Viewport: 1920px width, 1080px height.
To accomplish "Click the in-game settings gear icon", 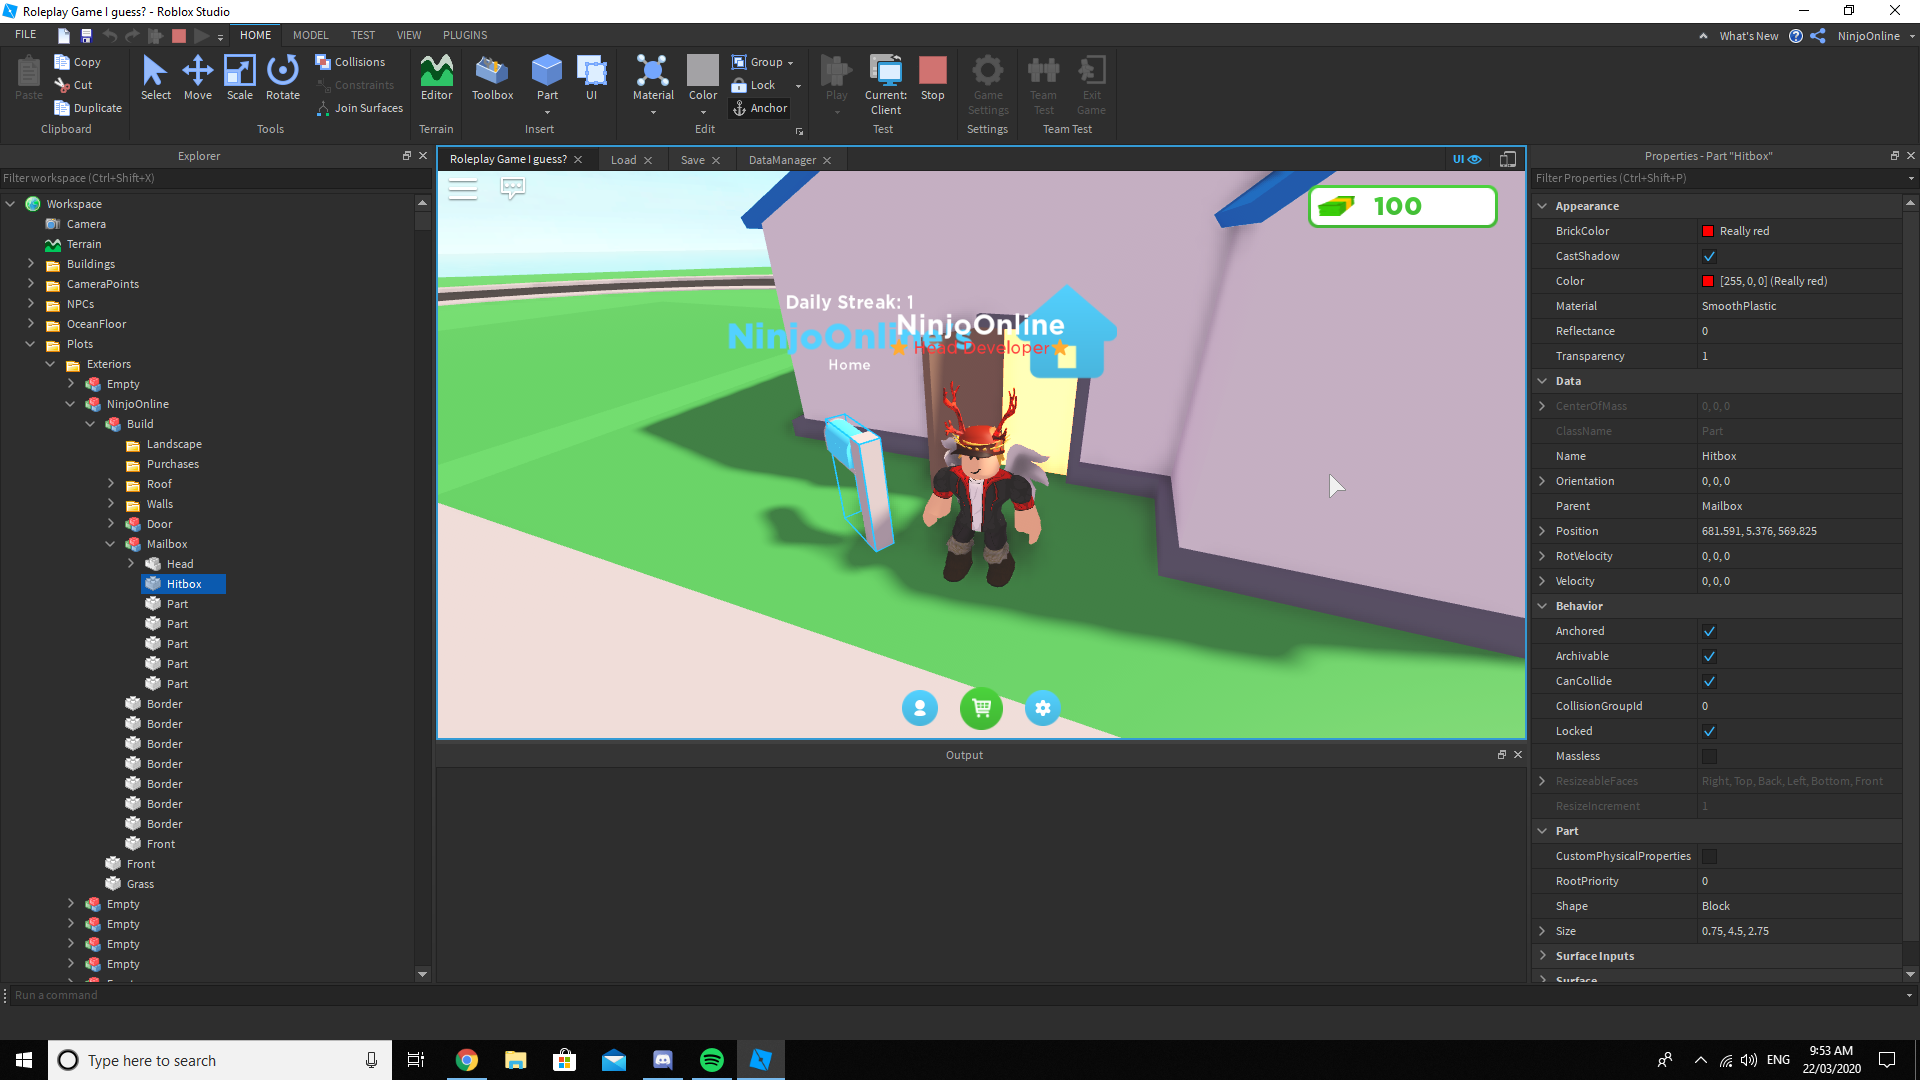I will [1042, 708].
